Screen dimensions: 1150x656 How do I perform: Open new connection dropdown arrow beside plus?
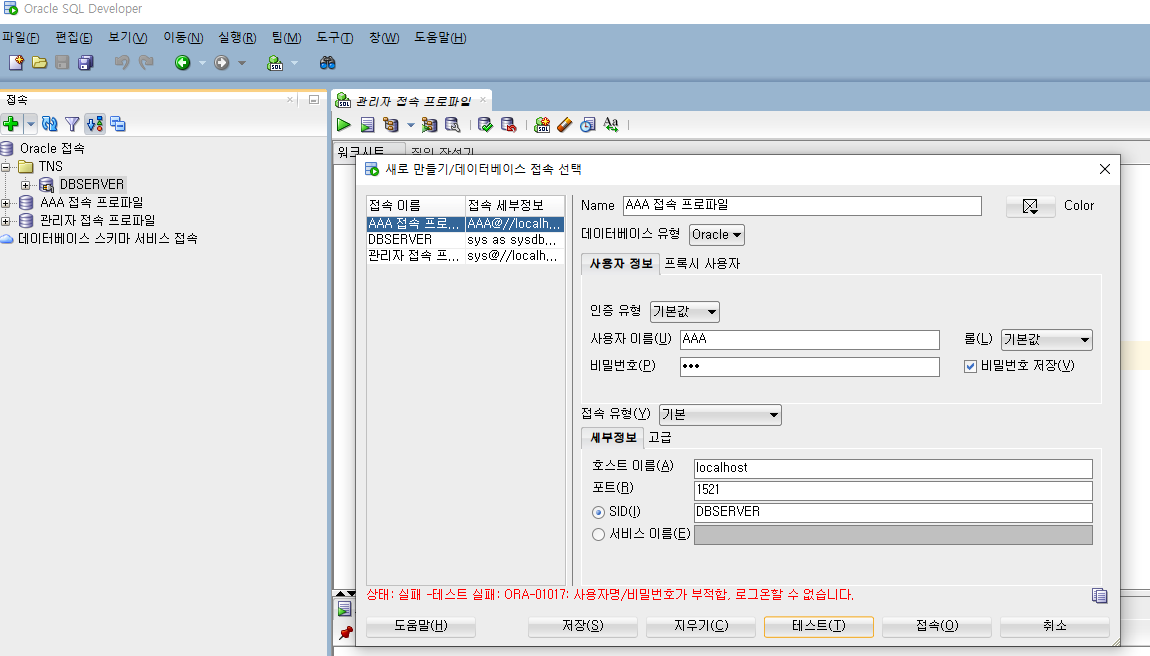(31, 124)
